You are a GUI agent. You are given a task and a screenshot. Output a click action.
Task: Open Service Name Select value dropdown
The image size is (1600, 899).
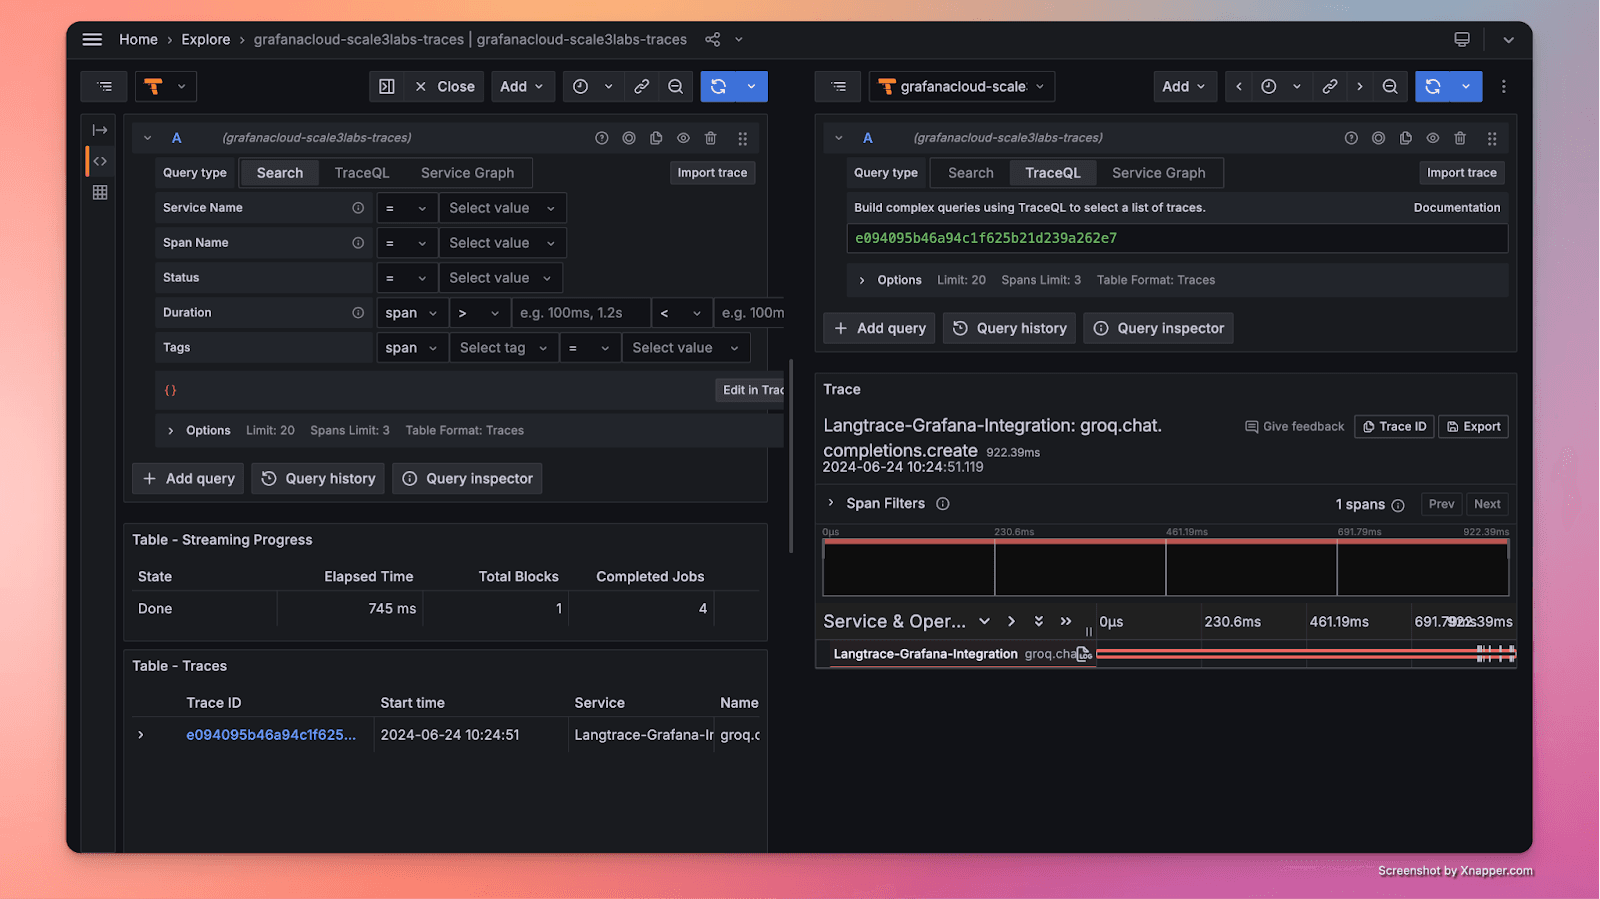502,208
